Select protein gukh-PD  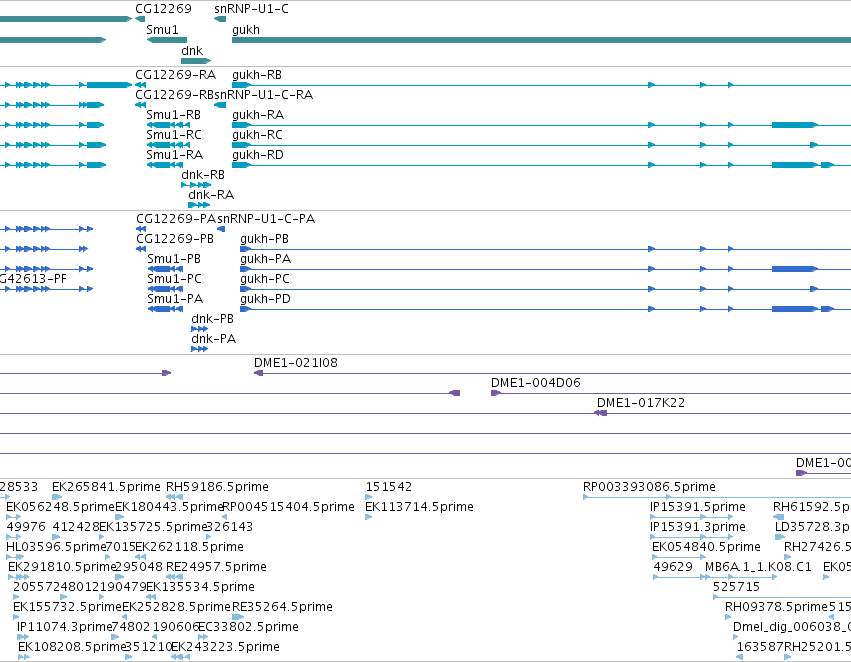point(265,299)
